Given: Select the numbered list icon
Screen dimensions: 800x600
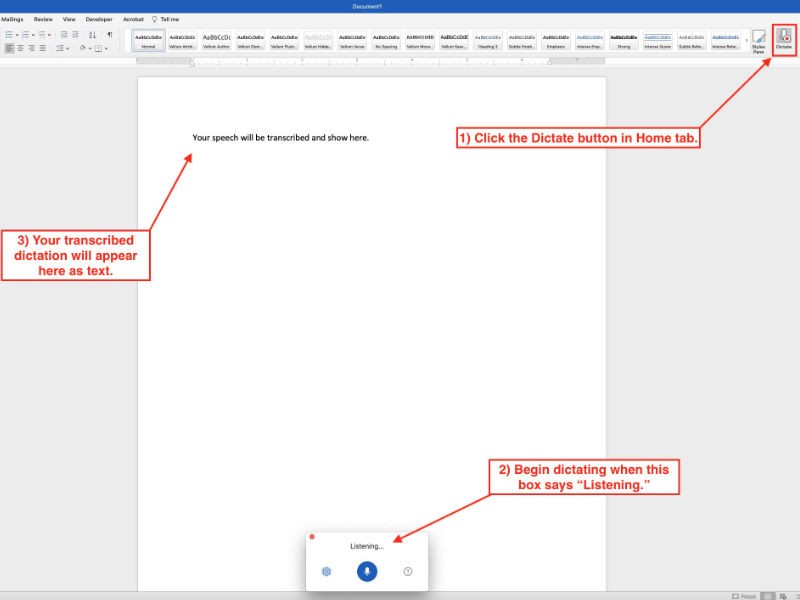Looking at the screenshot, I should point(26,34).
